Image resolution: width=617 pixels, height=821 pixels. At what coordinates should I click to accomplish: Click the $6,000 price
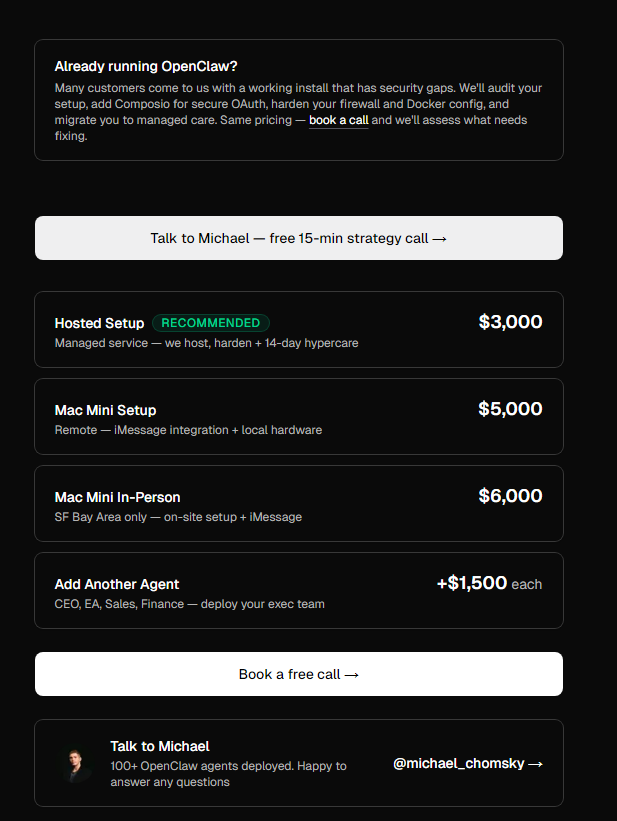point(510,496)
